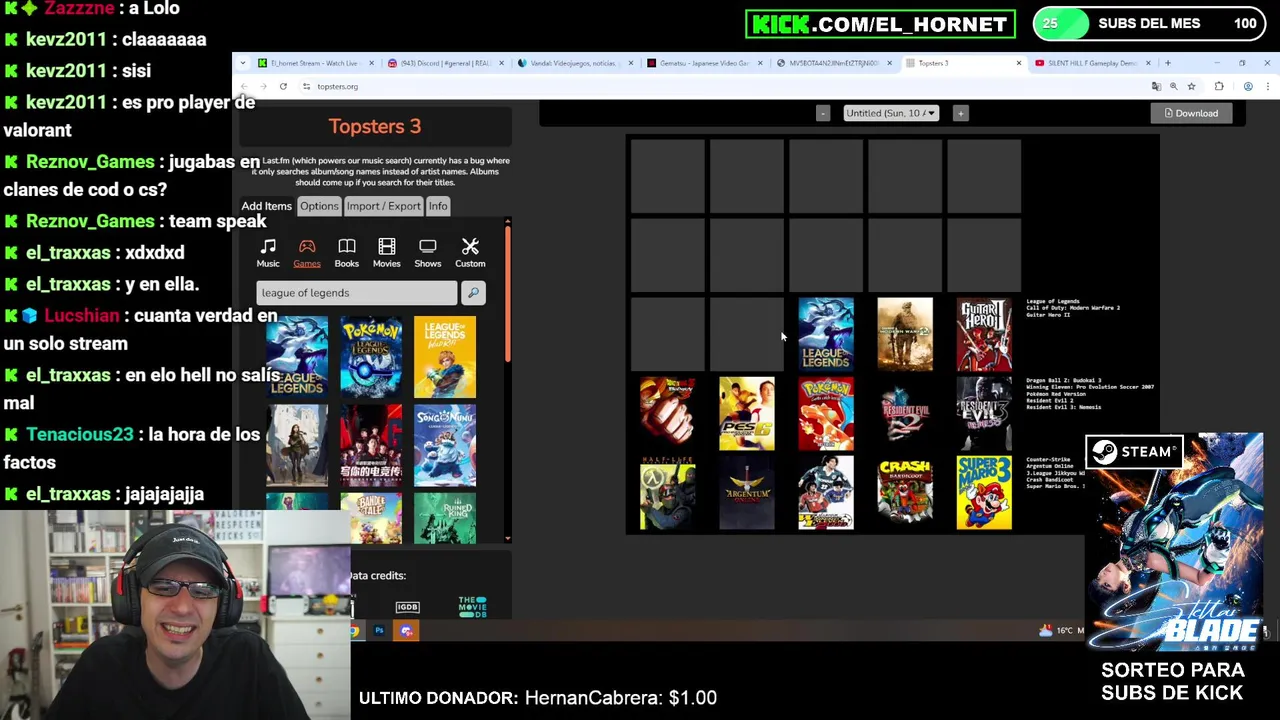Image resolution: width=1280 pixels, height=720 pixels.
Task: Select the Shows category icon
Action: (428, 253)
